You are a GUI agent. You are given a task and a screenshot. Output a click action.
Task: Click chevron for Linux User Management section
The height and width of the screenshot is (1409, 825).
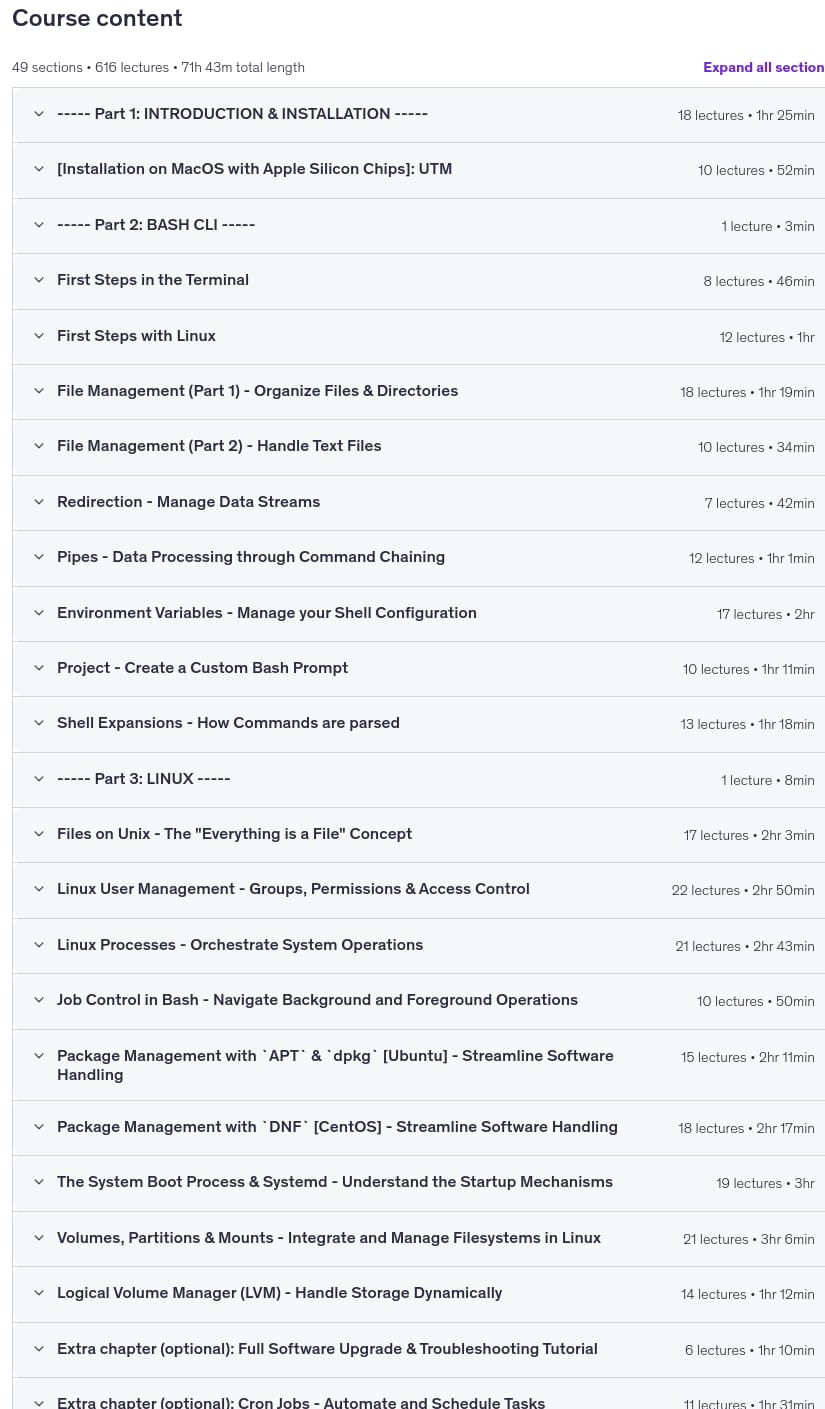(x=39, y=889)
